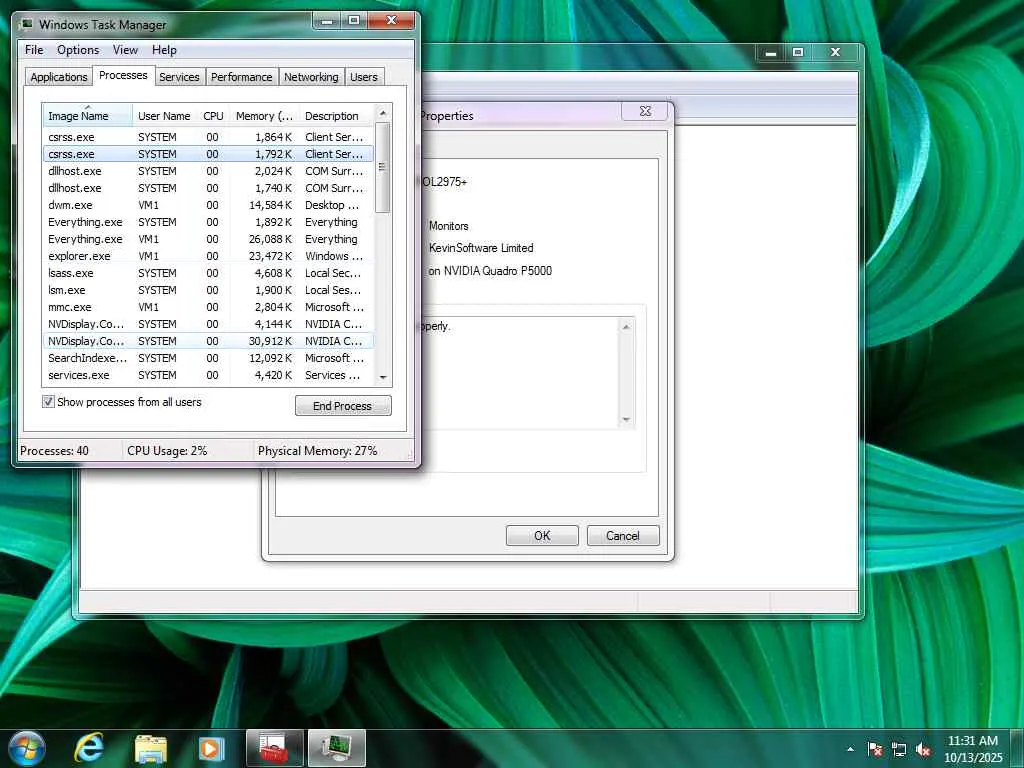1024x768 pixels.
Task: Select mmc.exe process row
Action: click(x=208, y=307)
